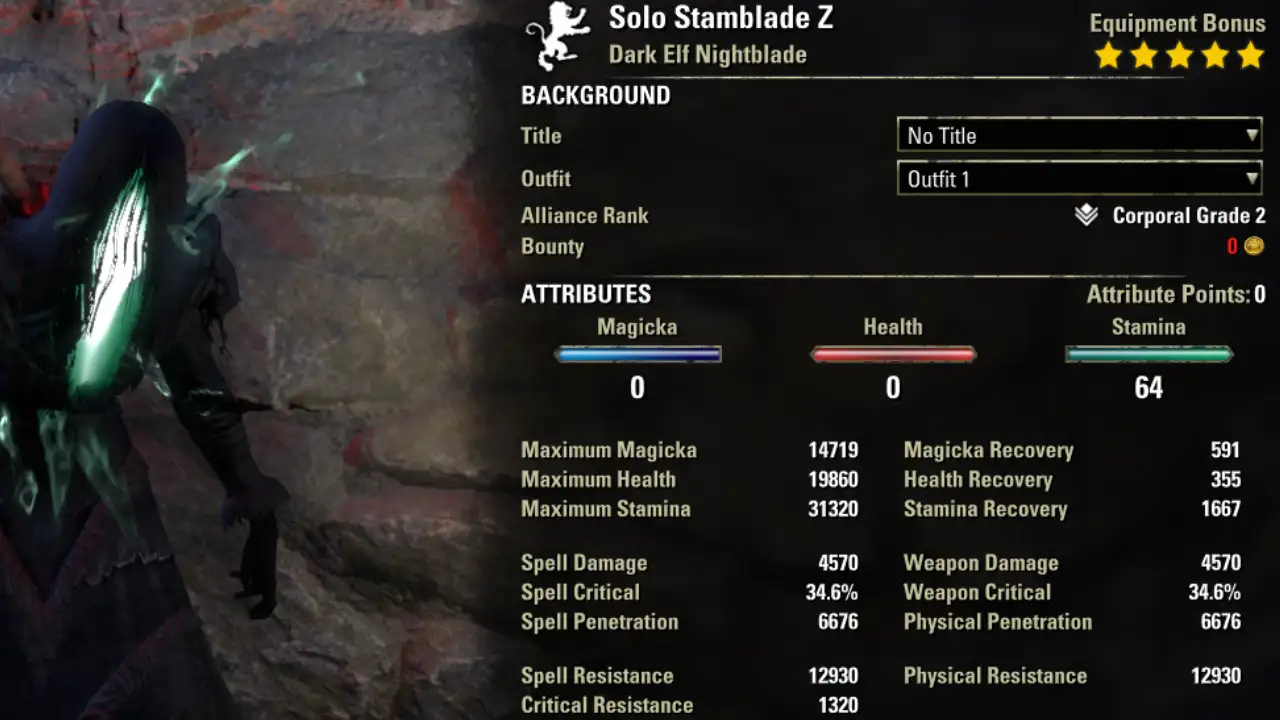The image size is (1280, 720).
Task: Click the Solo Stamblade Z character name
Action: (x=721, y=18)
